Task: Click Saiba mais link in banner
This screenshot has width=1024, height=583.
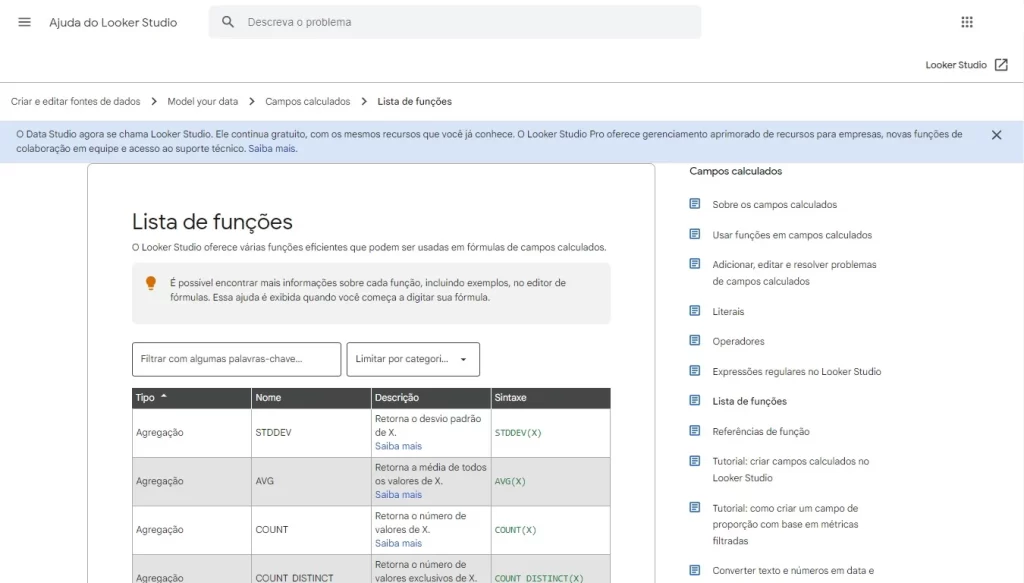Action: [x=272, y=149]
